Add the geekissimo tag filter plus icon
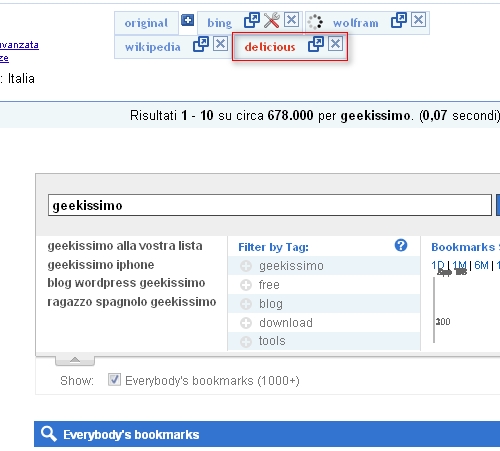The image size is (500, 451). click(246, 266)
